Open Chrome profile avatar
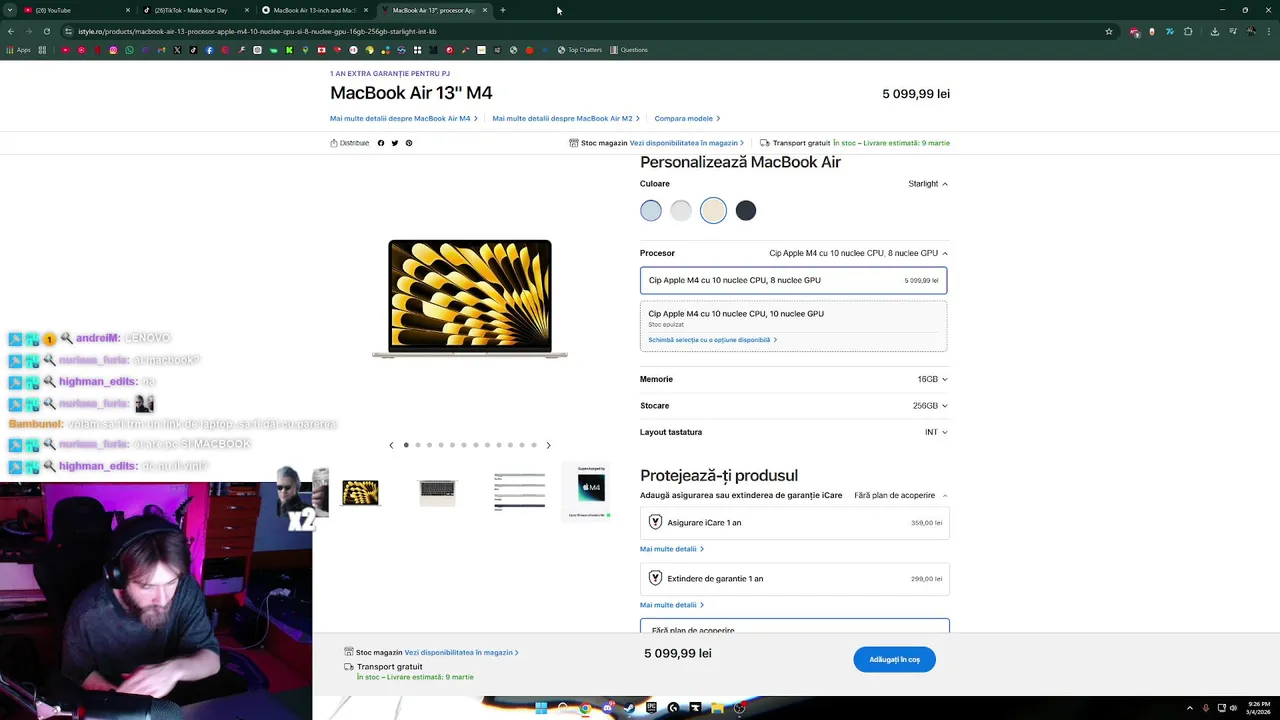The width and height of the screenshot is (1280, 720). pos(1251,31)
